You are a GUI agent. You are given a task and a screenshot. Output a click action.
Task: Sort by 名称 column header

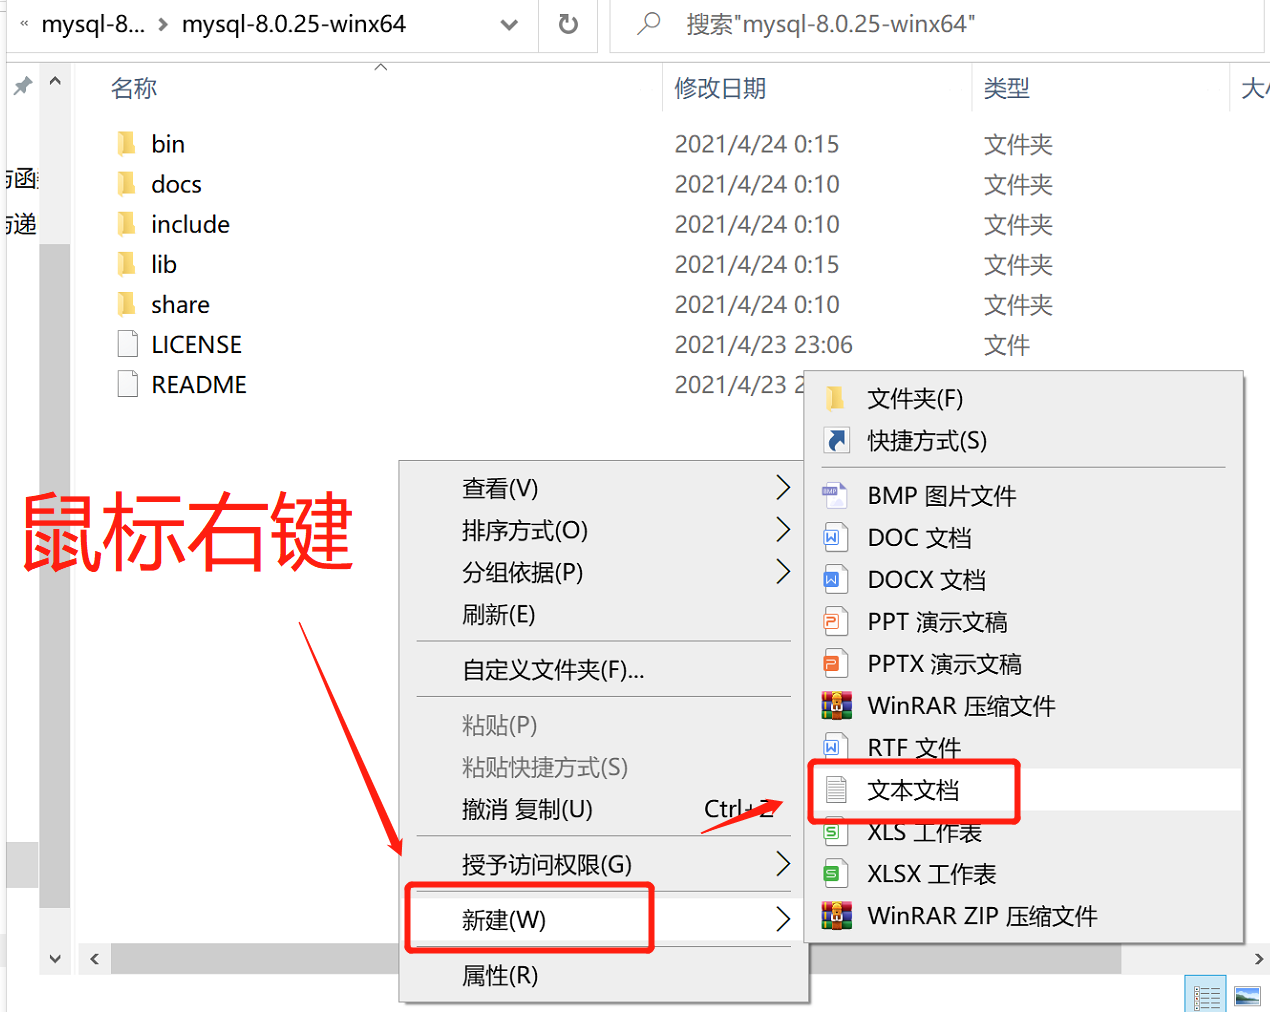134,88
